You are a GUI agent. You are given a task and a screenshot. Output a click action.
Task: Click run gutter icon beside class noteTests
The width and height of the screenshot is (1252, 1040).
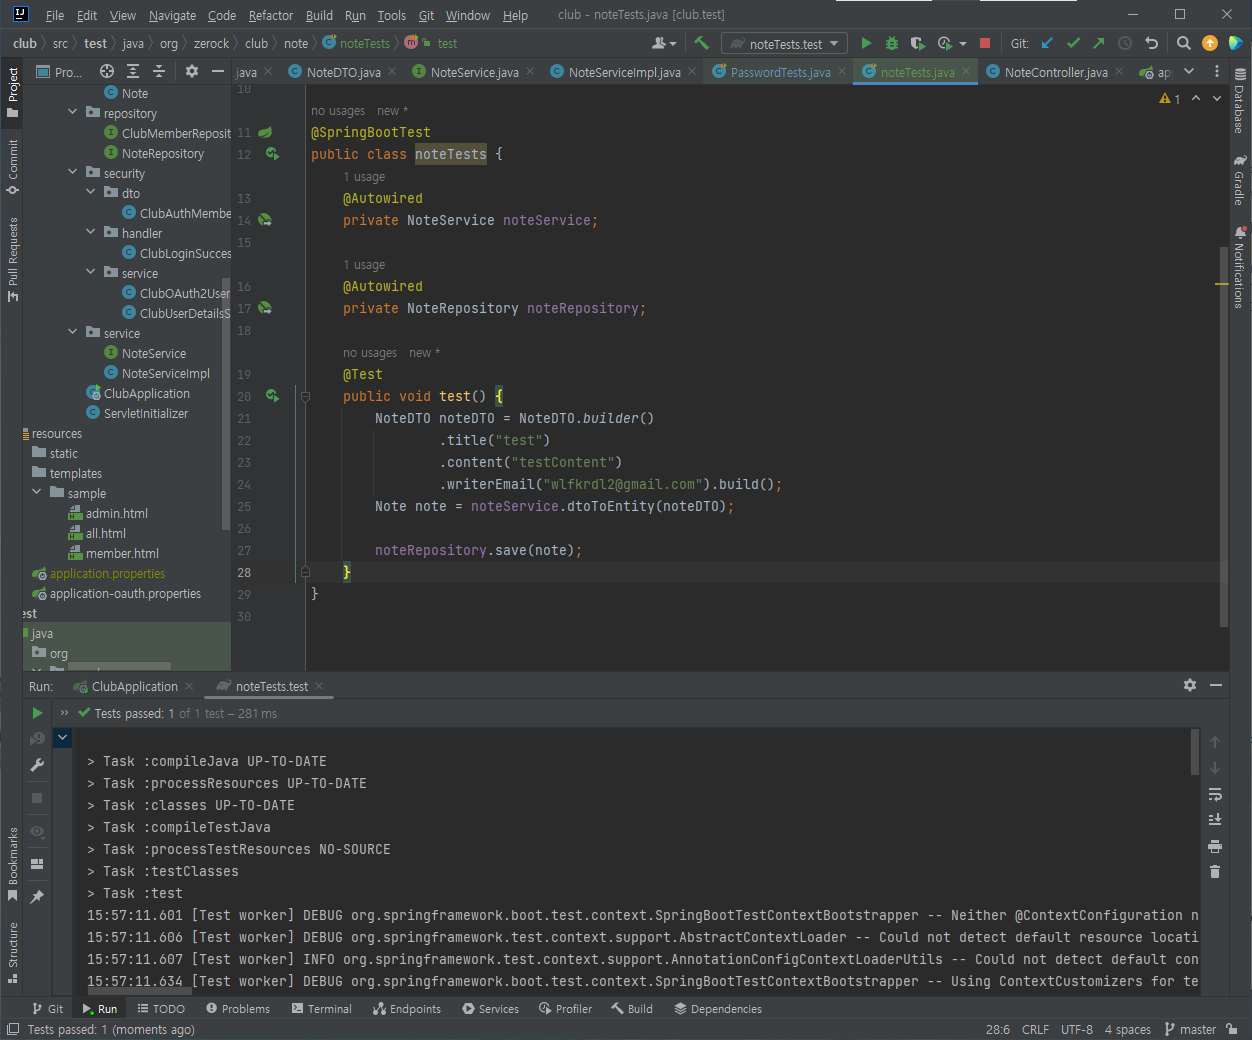point(272,154)
